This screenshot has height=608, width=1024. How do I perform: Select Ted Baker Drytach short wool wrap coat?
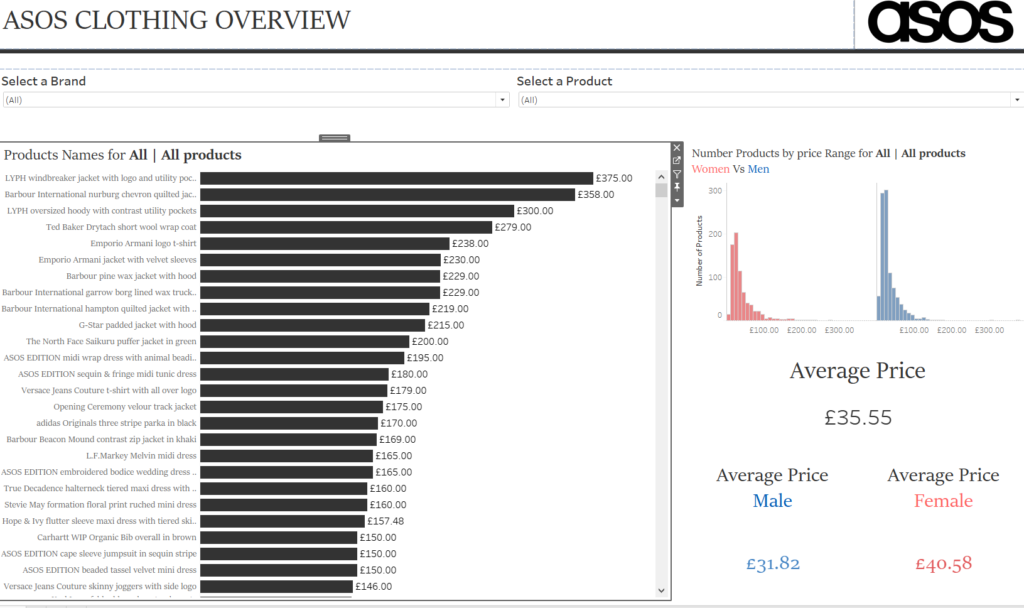pos(121,227)
